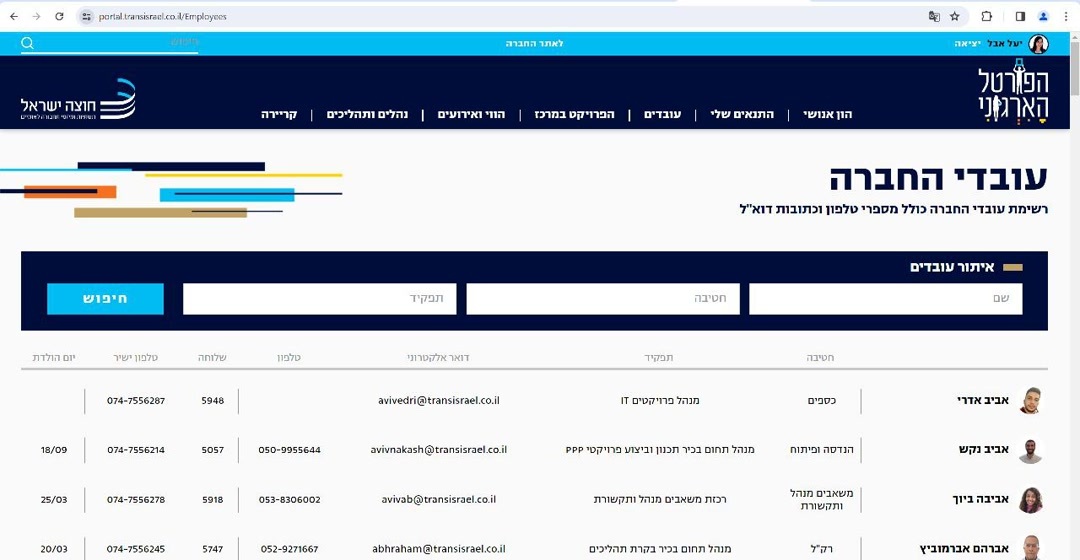This screenshot has height=560, width=1080.
Task: Open email avivnakash@transisrael.co.il
Action: pyautogui.click(x=438, y=450)
